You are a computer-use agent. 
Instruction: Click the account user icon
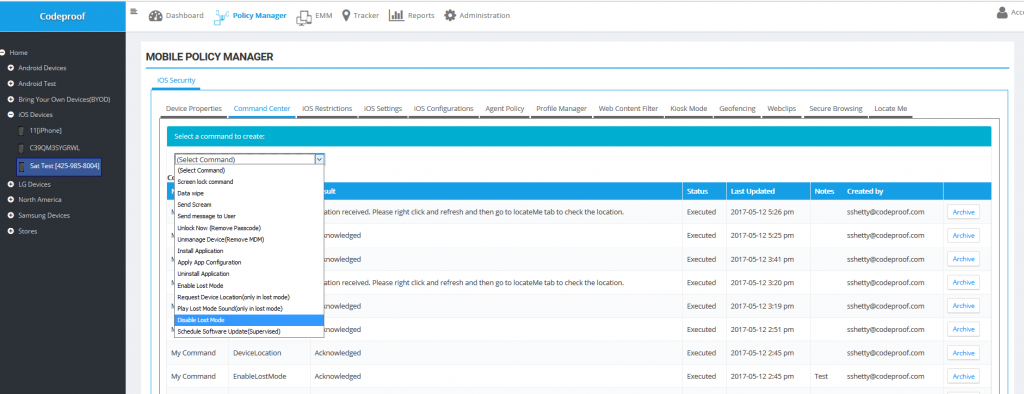(1002, 12)
